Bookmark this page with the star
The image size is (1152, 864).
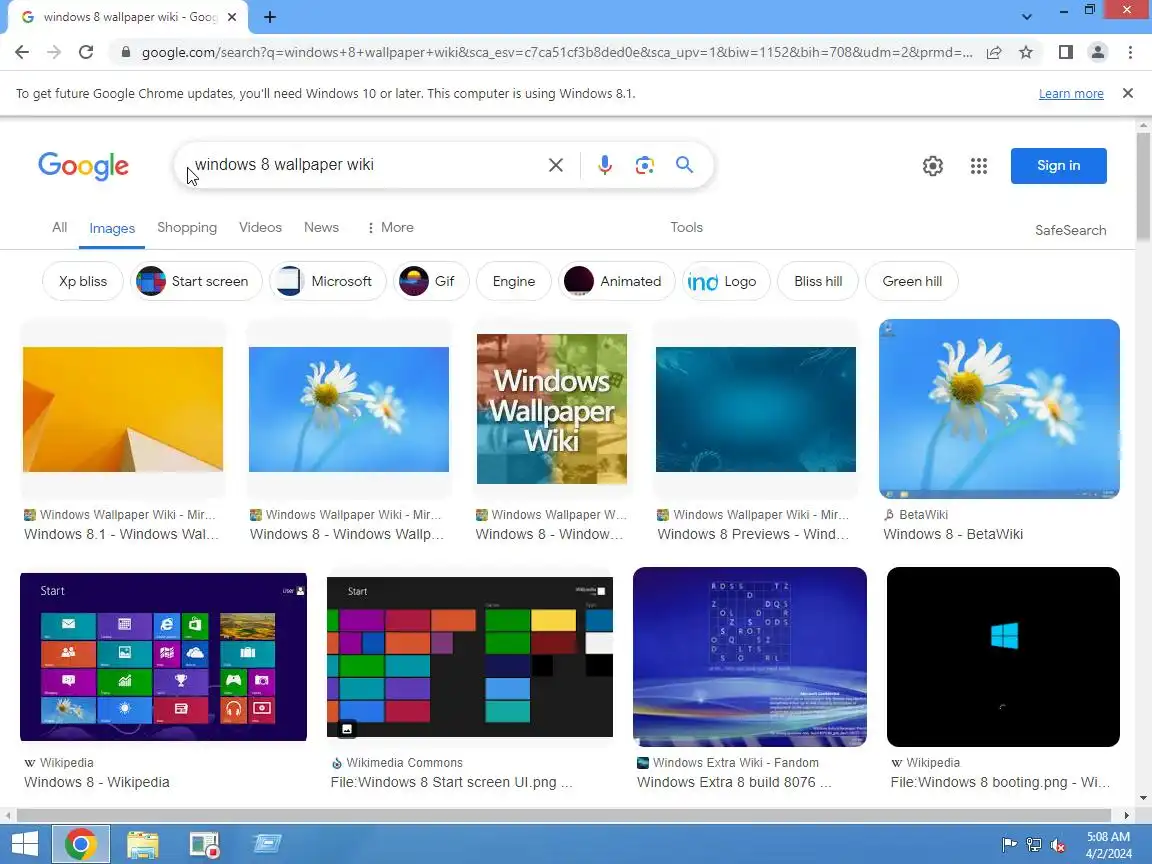[x=1026, y=52]
